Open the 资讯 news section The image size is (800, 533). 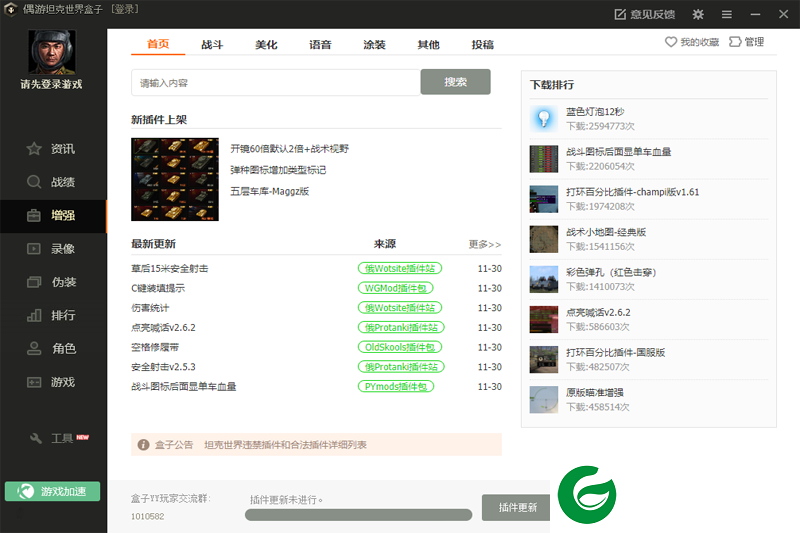[53, 148]
